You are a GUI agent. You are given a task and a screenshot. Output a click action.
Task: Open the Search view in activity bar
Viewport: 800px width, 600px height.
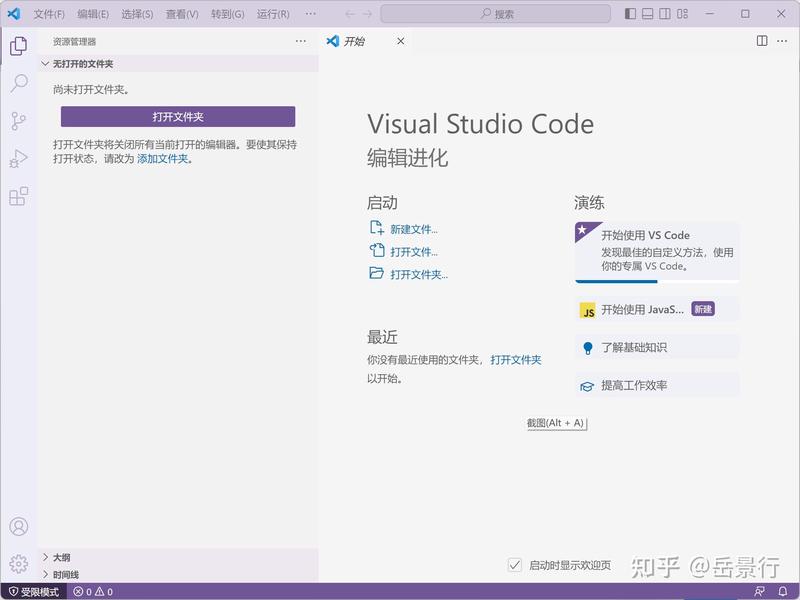[x=18, y=83]
